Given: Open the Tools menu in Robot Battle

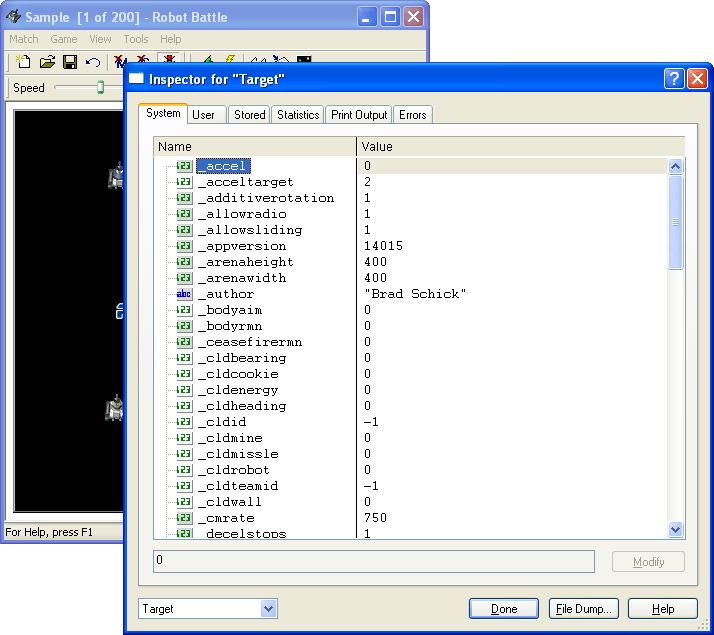Looking at the screenshot, I should [136, 39].
